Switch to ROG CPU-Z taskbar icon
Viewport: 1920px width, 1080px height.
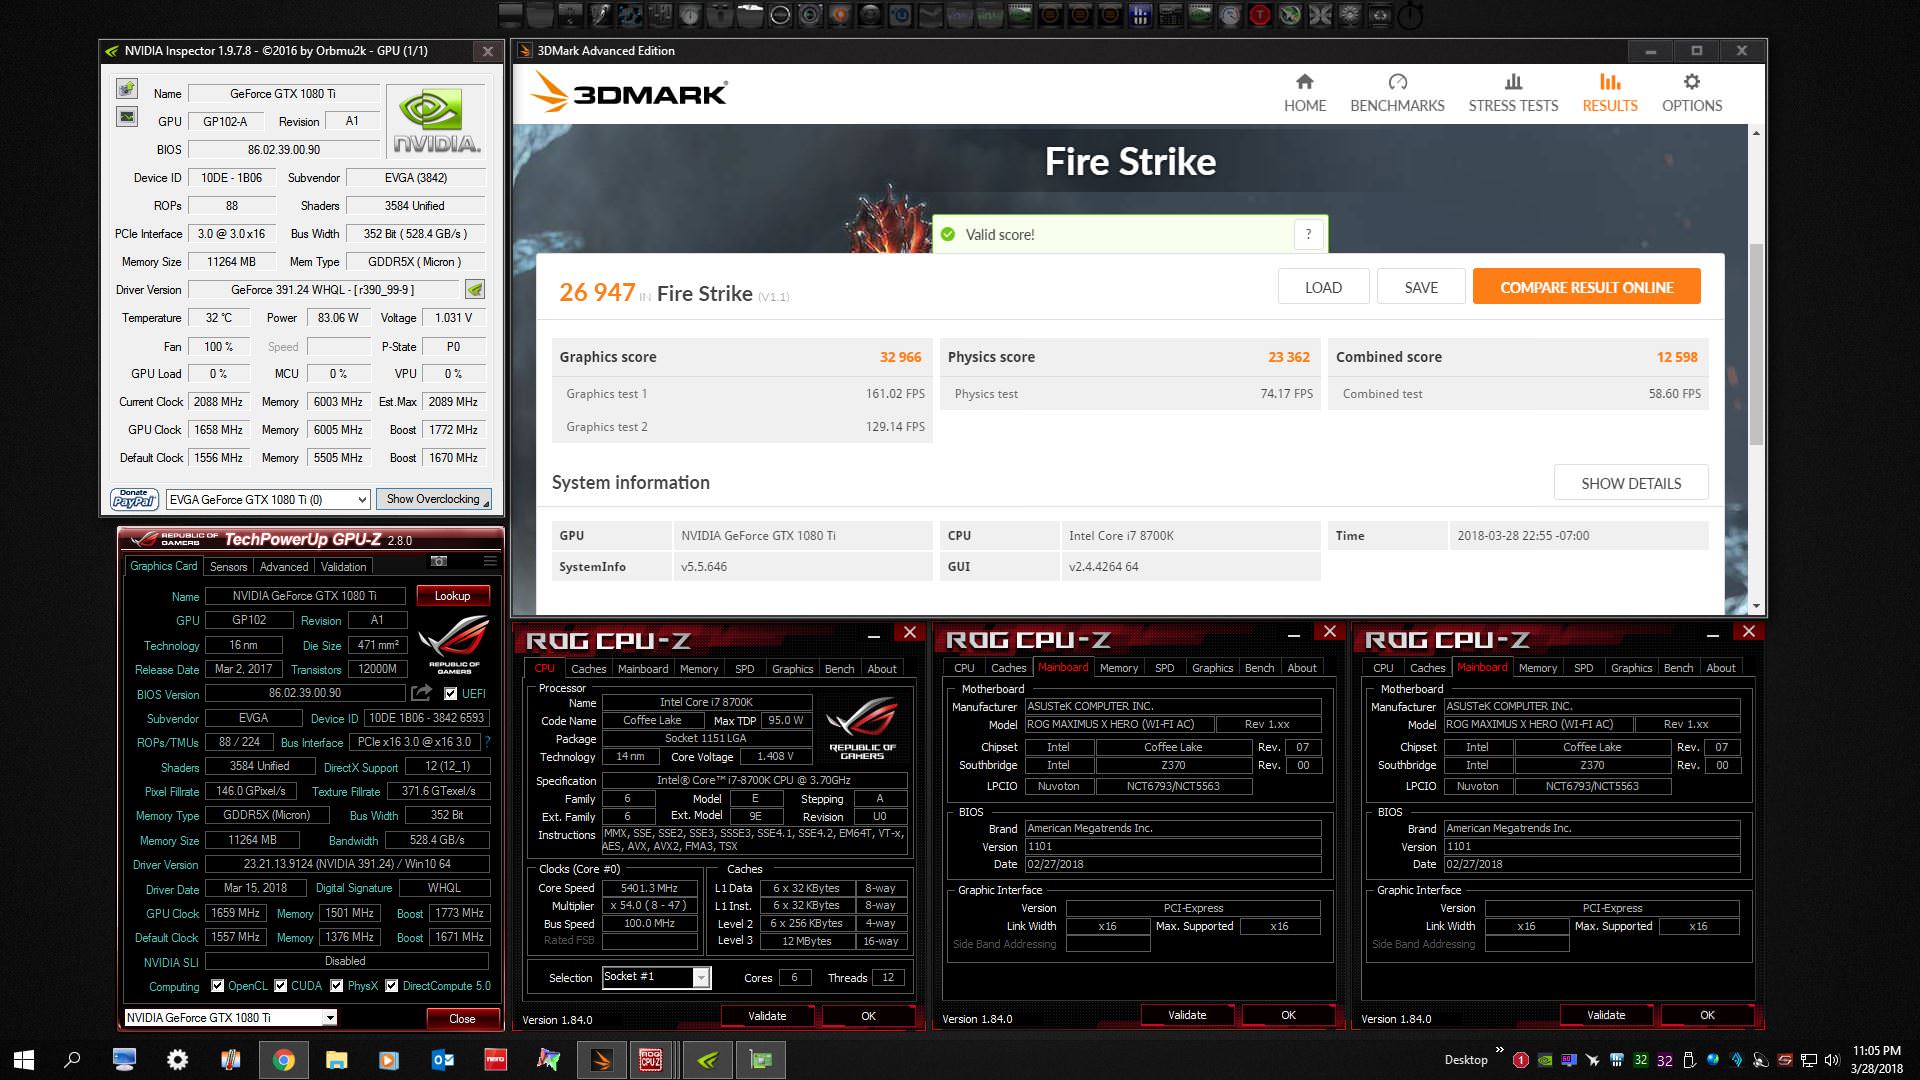click(x=651, y=1059)
